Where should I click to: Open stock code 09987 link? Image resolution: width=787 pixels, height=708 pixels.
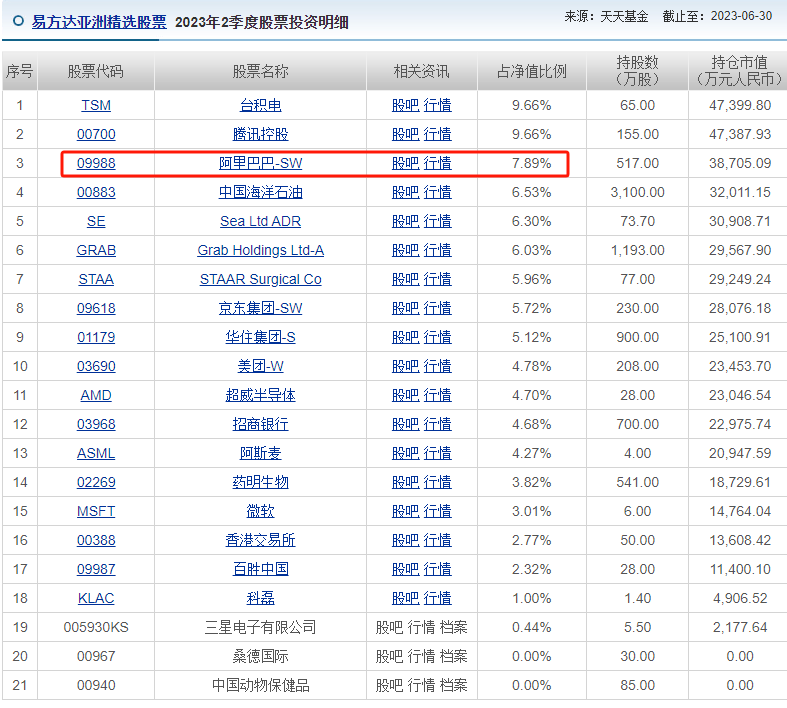96,570
